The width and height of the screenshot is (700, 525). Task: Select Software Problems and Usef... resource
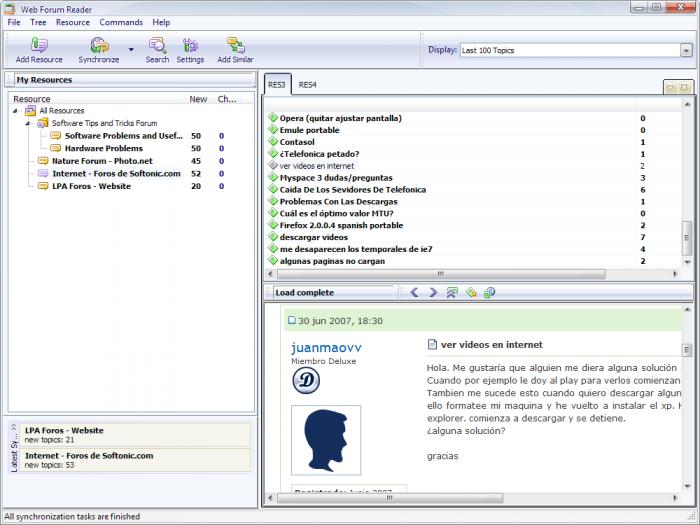click(124, 136)
